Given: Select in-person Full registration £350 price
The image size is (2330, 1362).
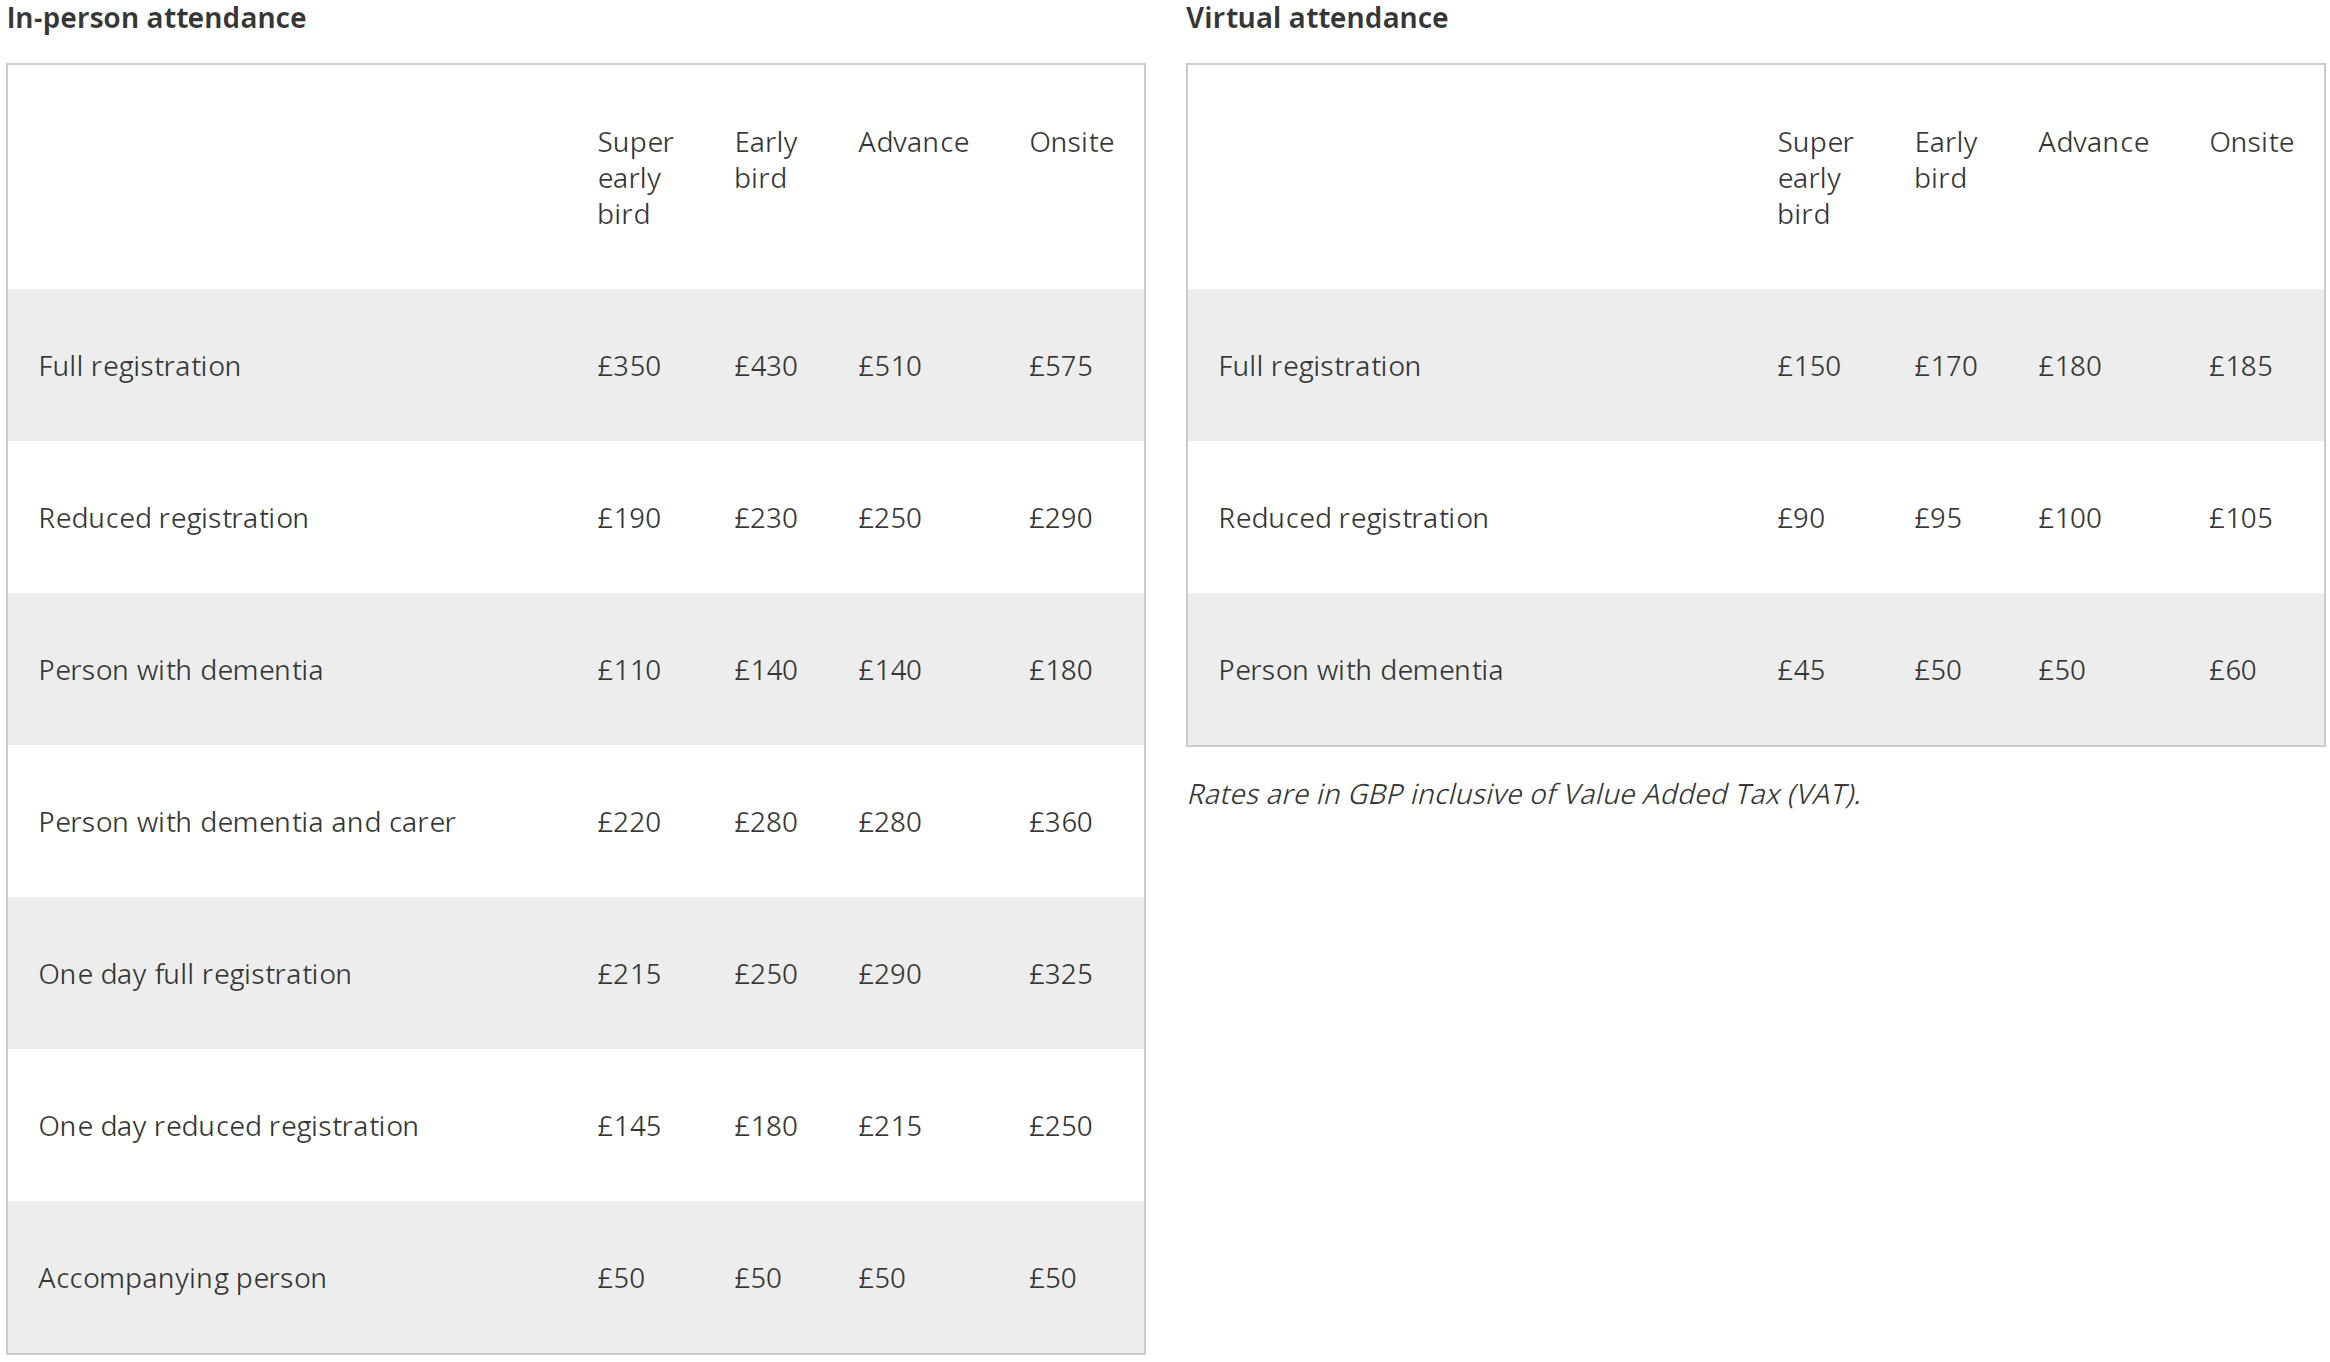Looking at the screenshot, I should coord(629,366).
